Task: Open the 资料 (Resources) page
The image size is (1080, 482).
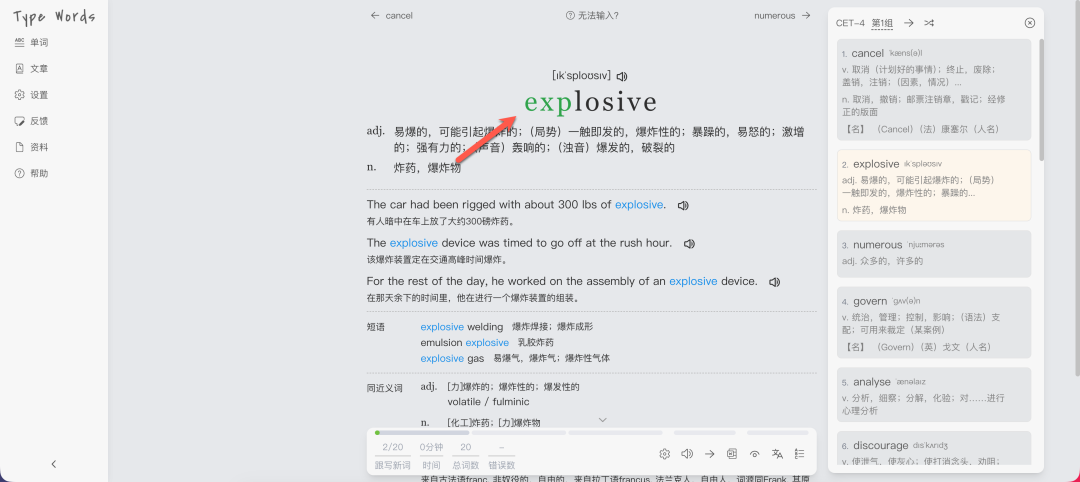Action: 32,147
